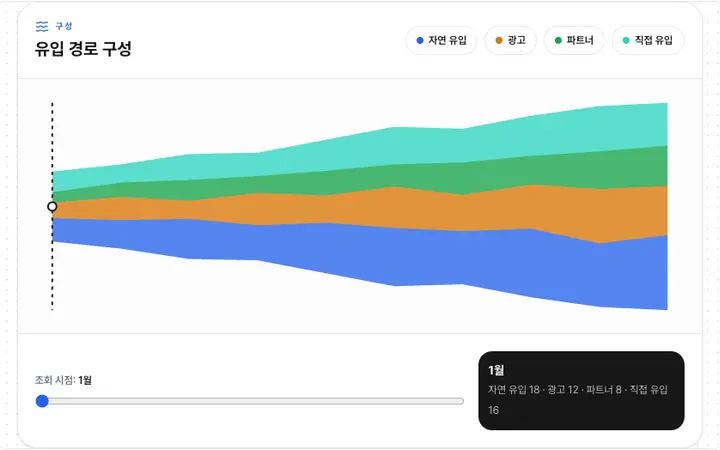The image size is (720, 450).
Task: Click the blue slider thumb for 조회 시점
Action: tap(42, 401)
